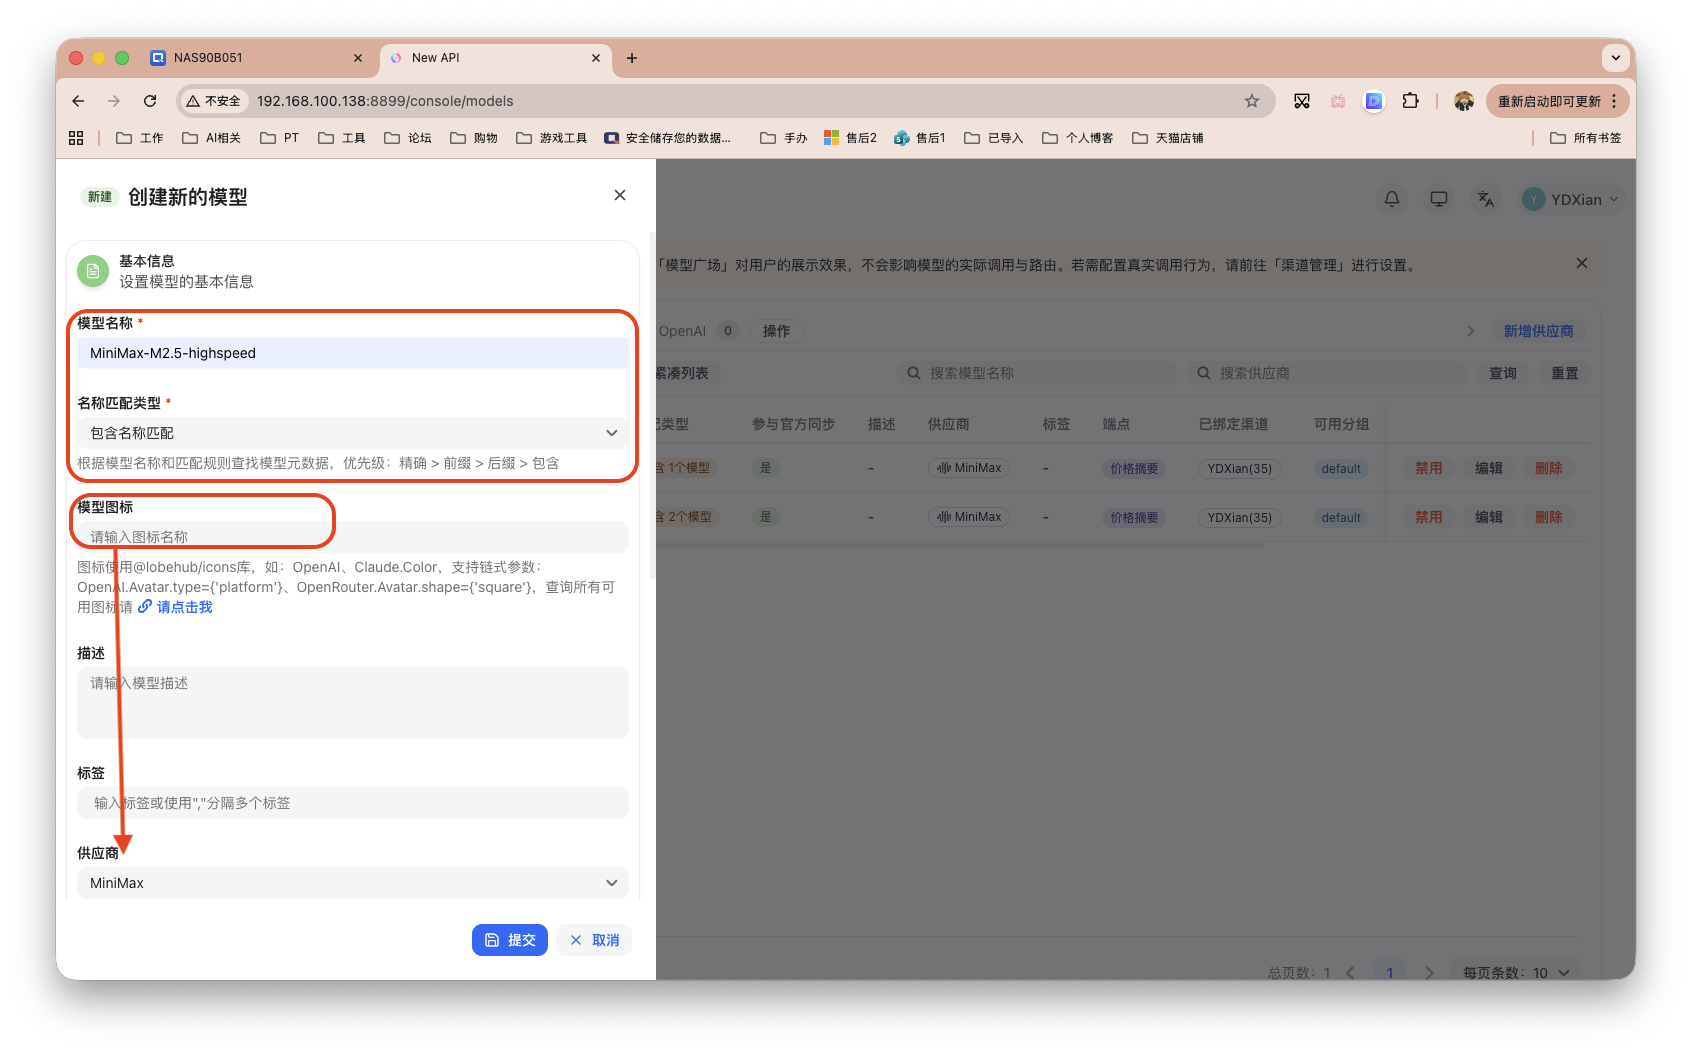The image size is (1692, 1054).
Task: Open the 供应商 MiniMax dropdown
Action: [352, 883]
